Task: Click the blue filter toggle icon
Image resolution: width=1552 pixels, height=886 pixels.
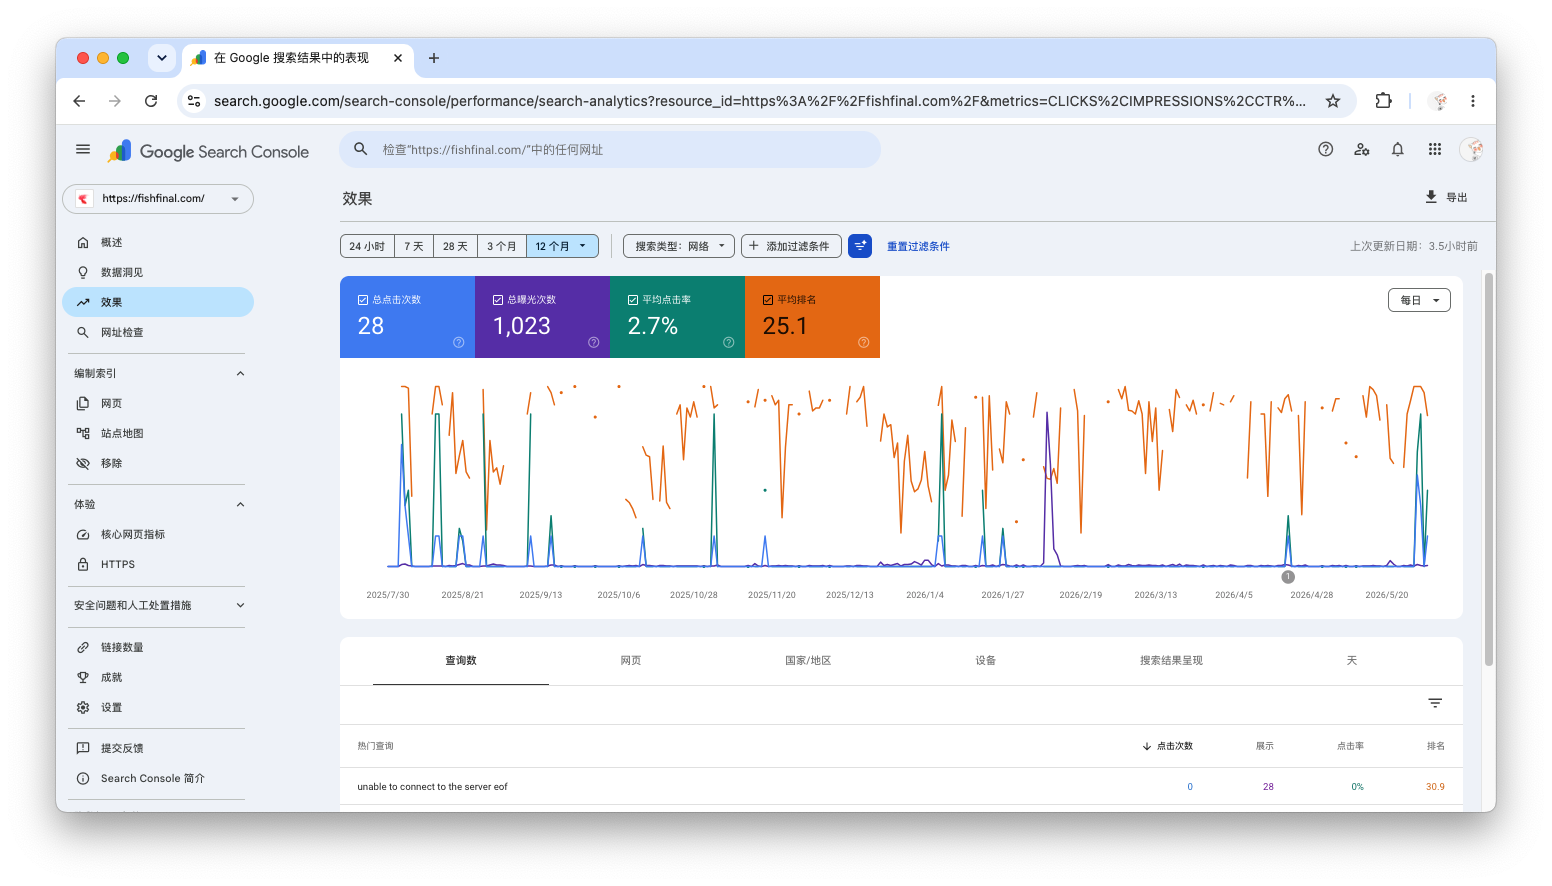Action: tap(860, 246)
